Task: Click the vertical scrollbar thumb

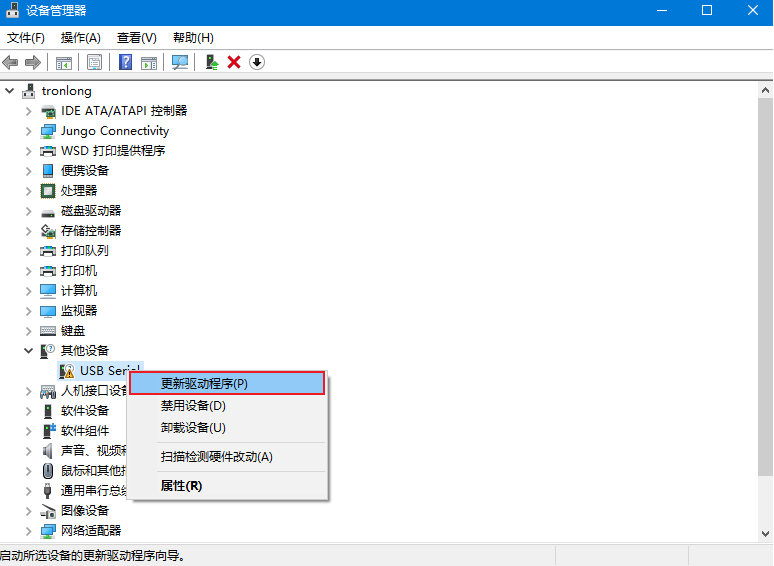Action: coord(765,287)
